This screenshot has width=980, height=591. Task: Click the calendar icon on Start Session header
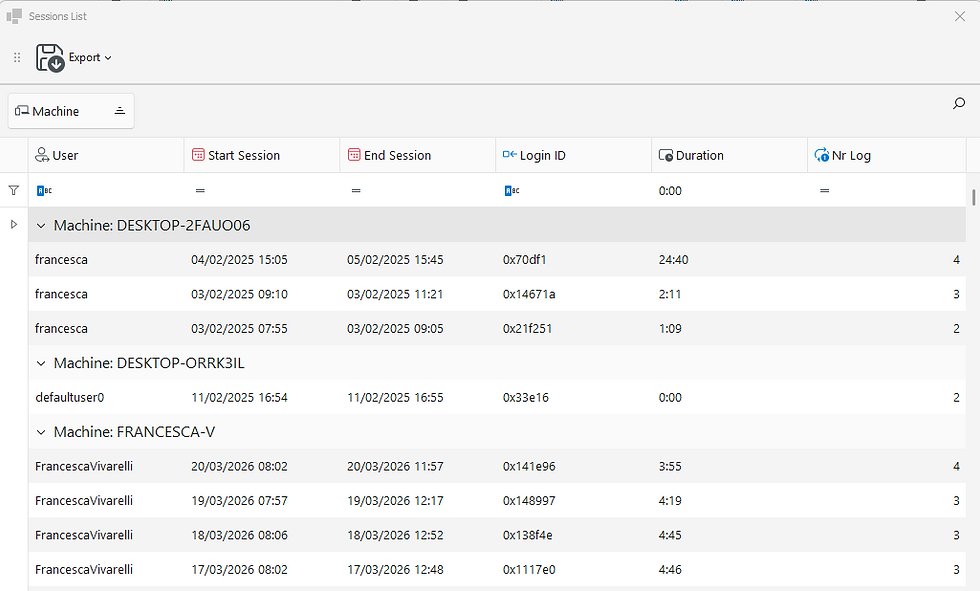coord(197,155)
